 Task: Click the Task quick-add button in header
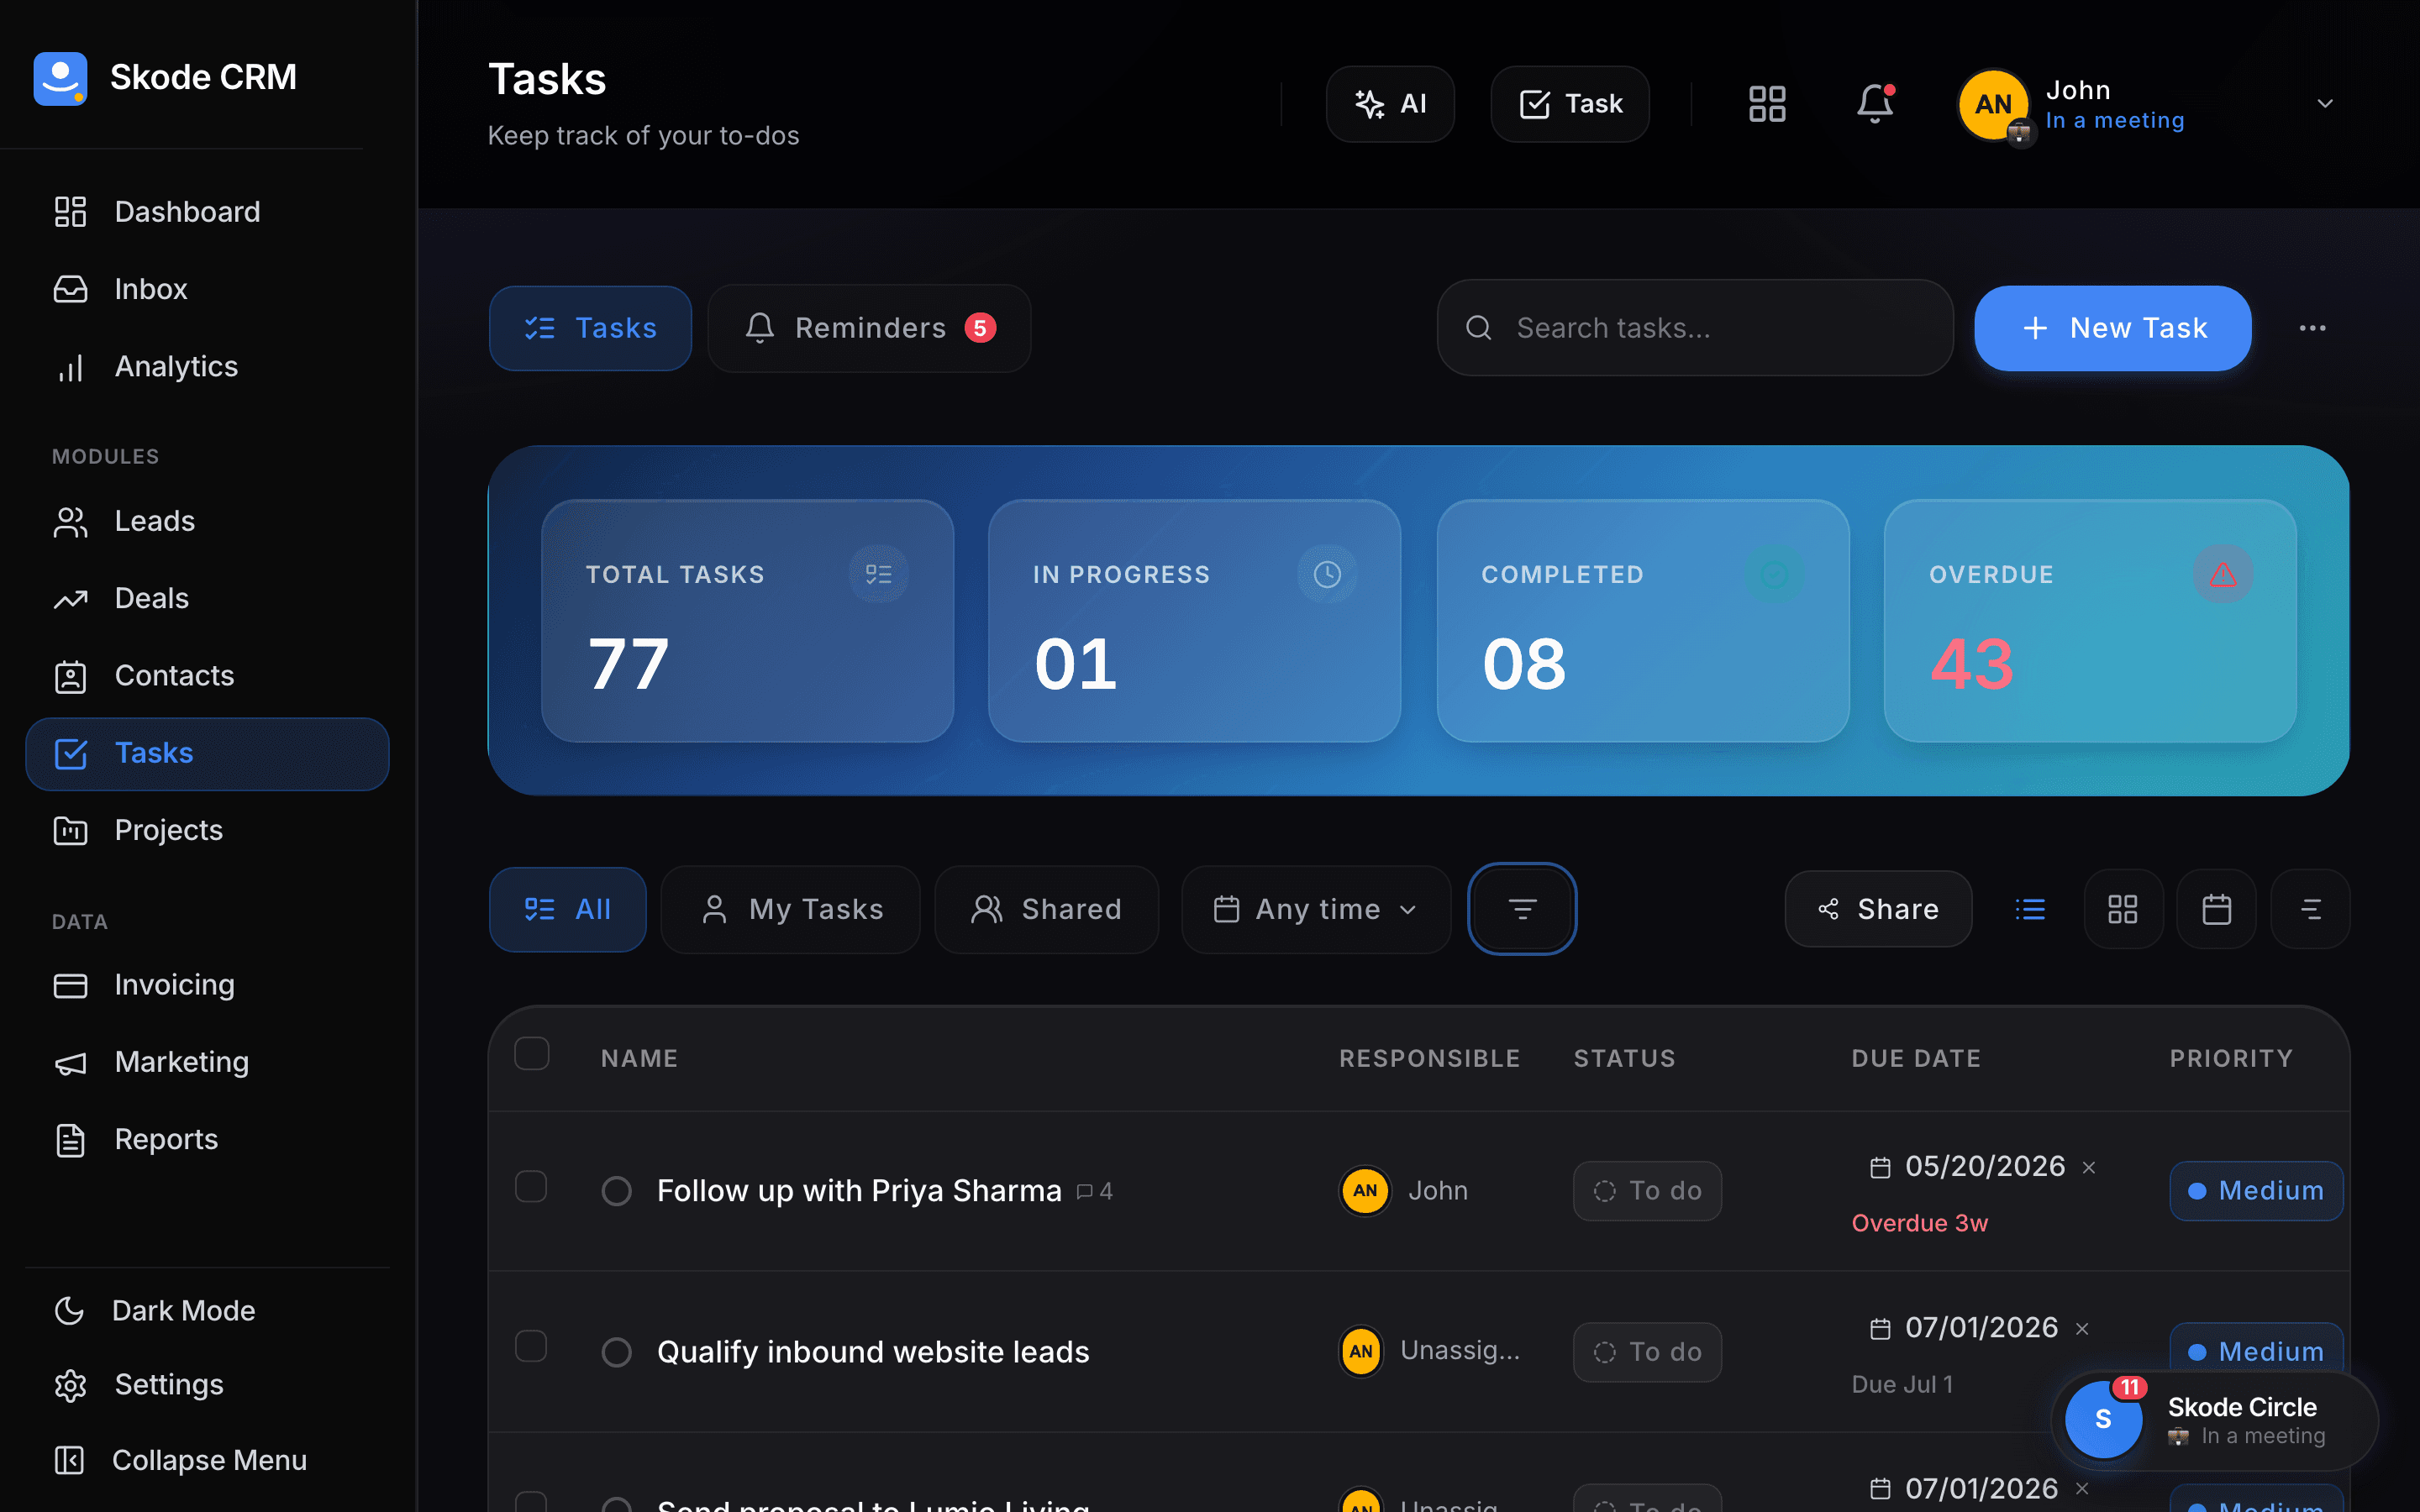point(1569,104)
